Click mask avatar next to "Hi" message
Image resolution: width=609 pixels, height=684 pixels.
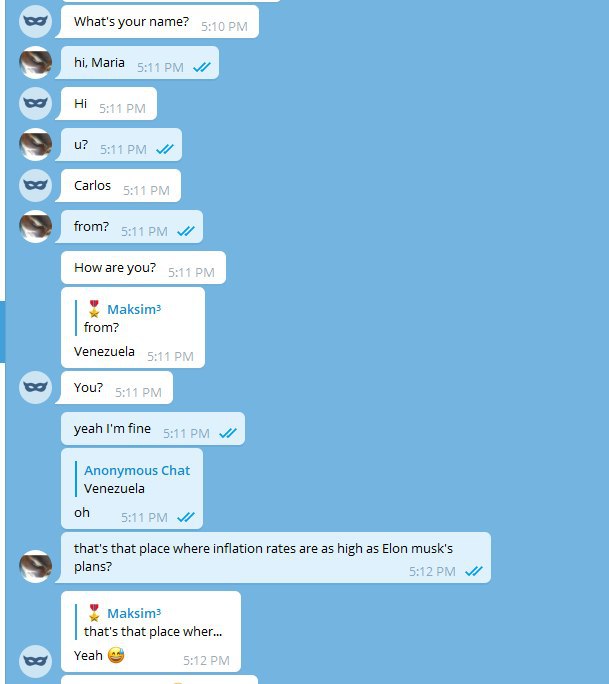[x=35, y=103]
